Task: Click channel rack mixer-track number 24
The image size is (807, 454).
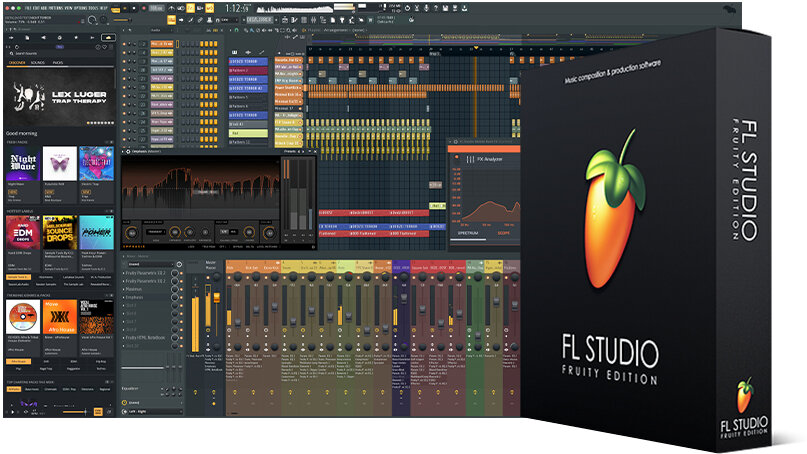Action: 143,122
